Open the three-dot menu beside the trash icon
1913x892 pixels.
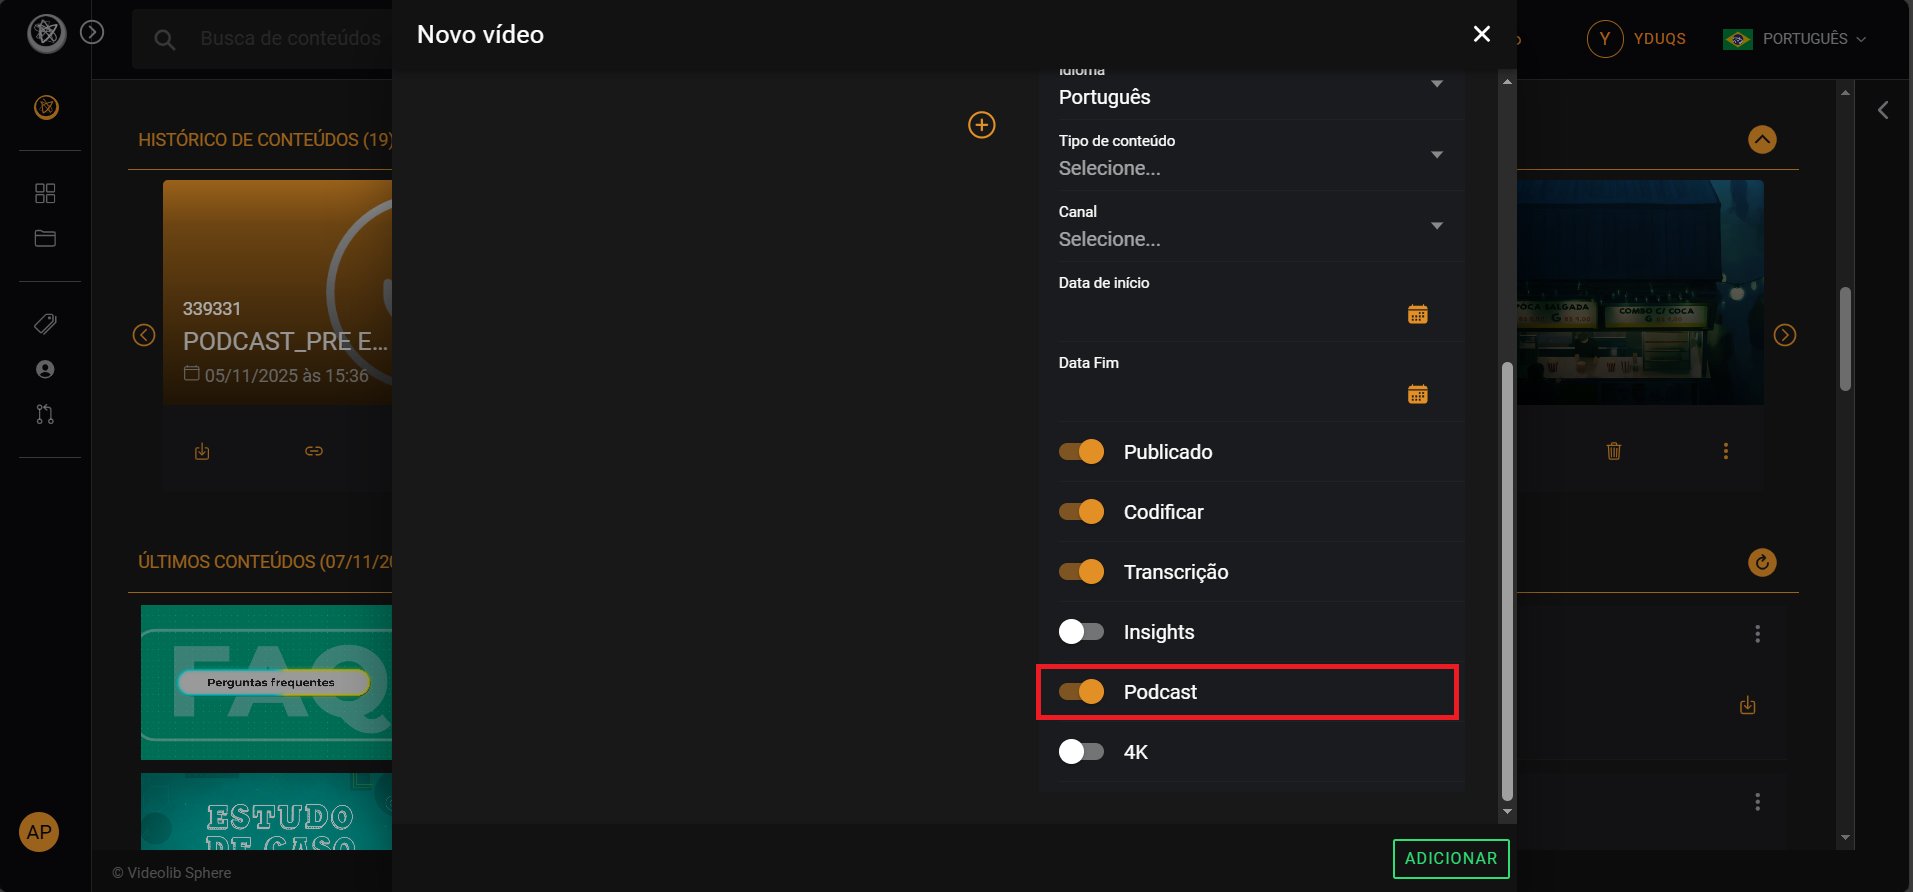1724,450
